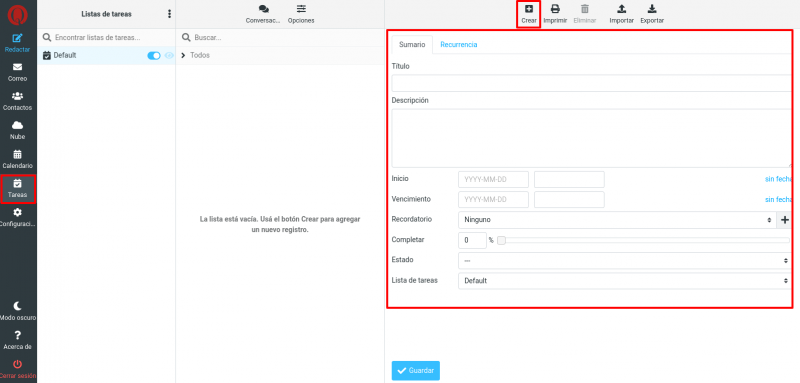The image size is (800, 383).
Task: Click the Vencimiento date field
Action: click(x=493, y=199)
